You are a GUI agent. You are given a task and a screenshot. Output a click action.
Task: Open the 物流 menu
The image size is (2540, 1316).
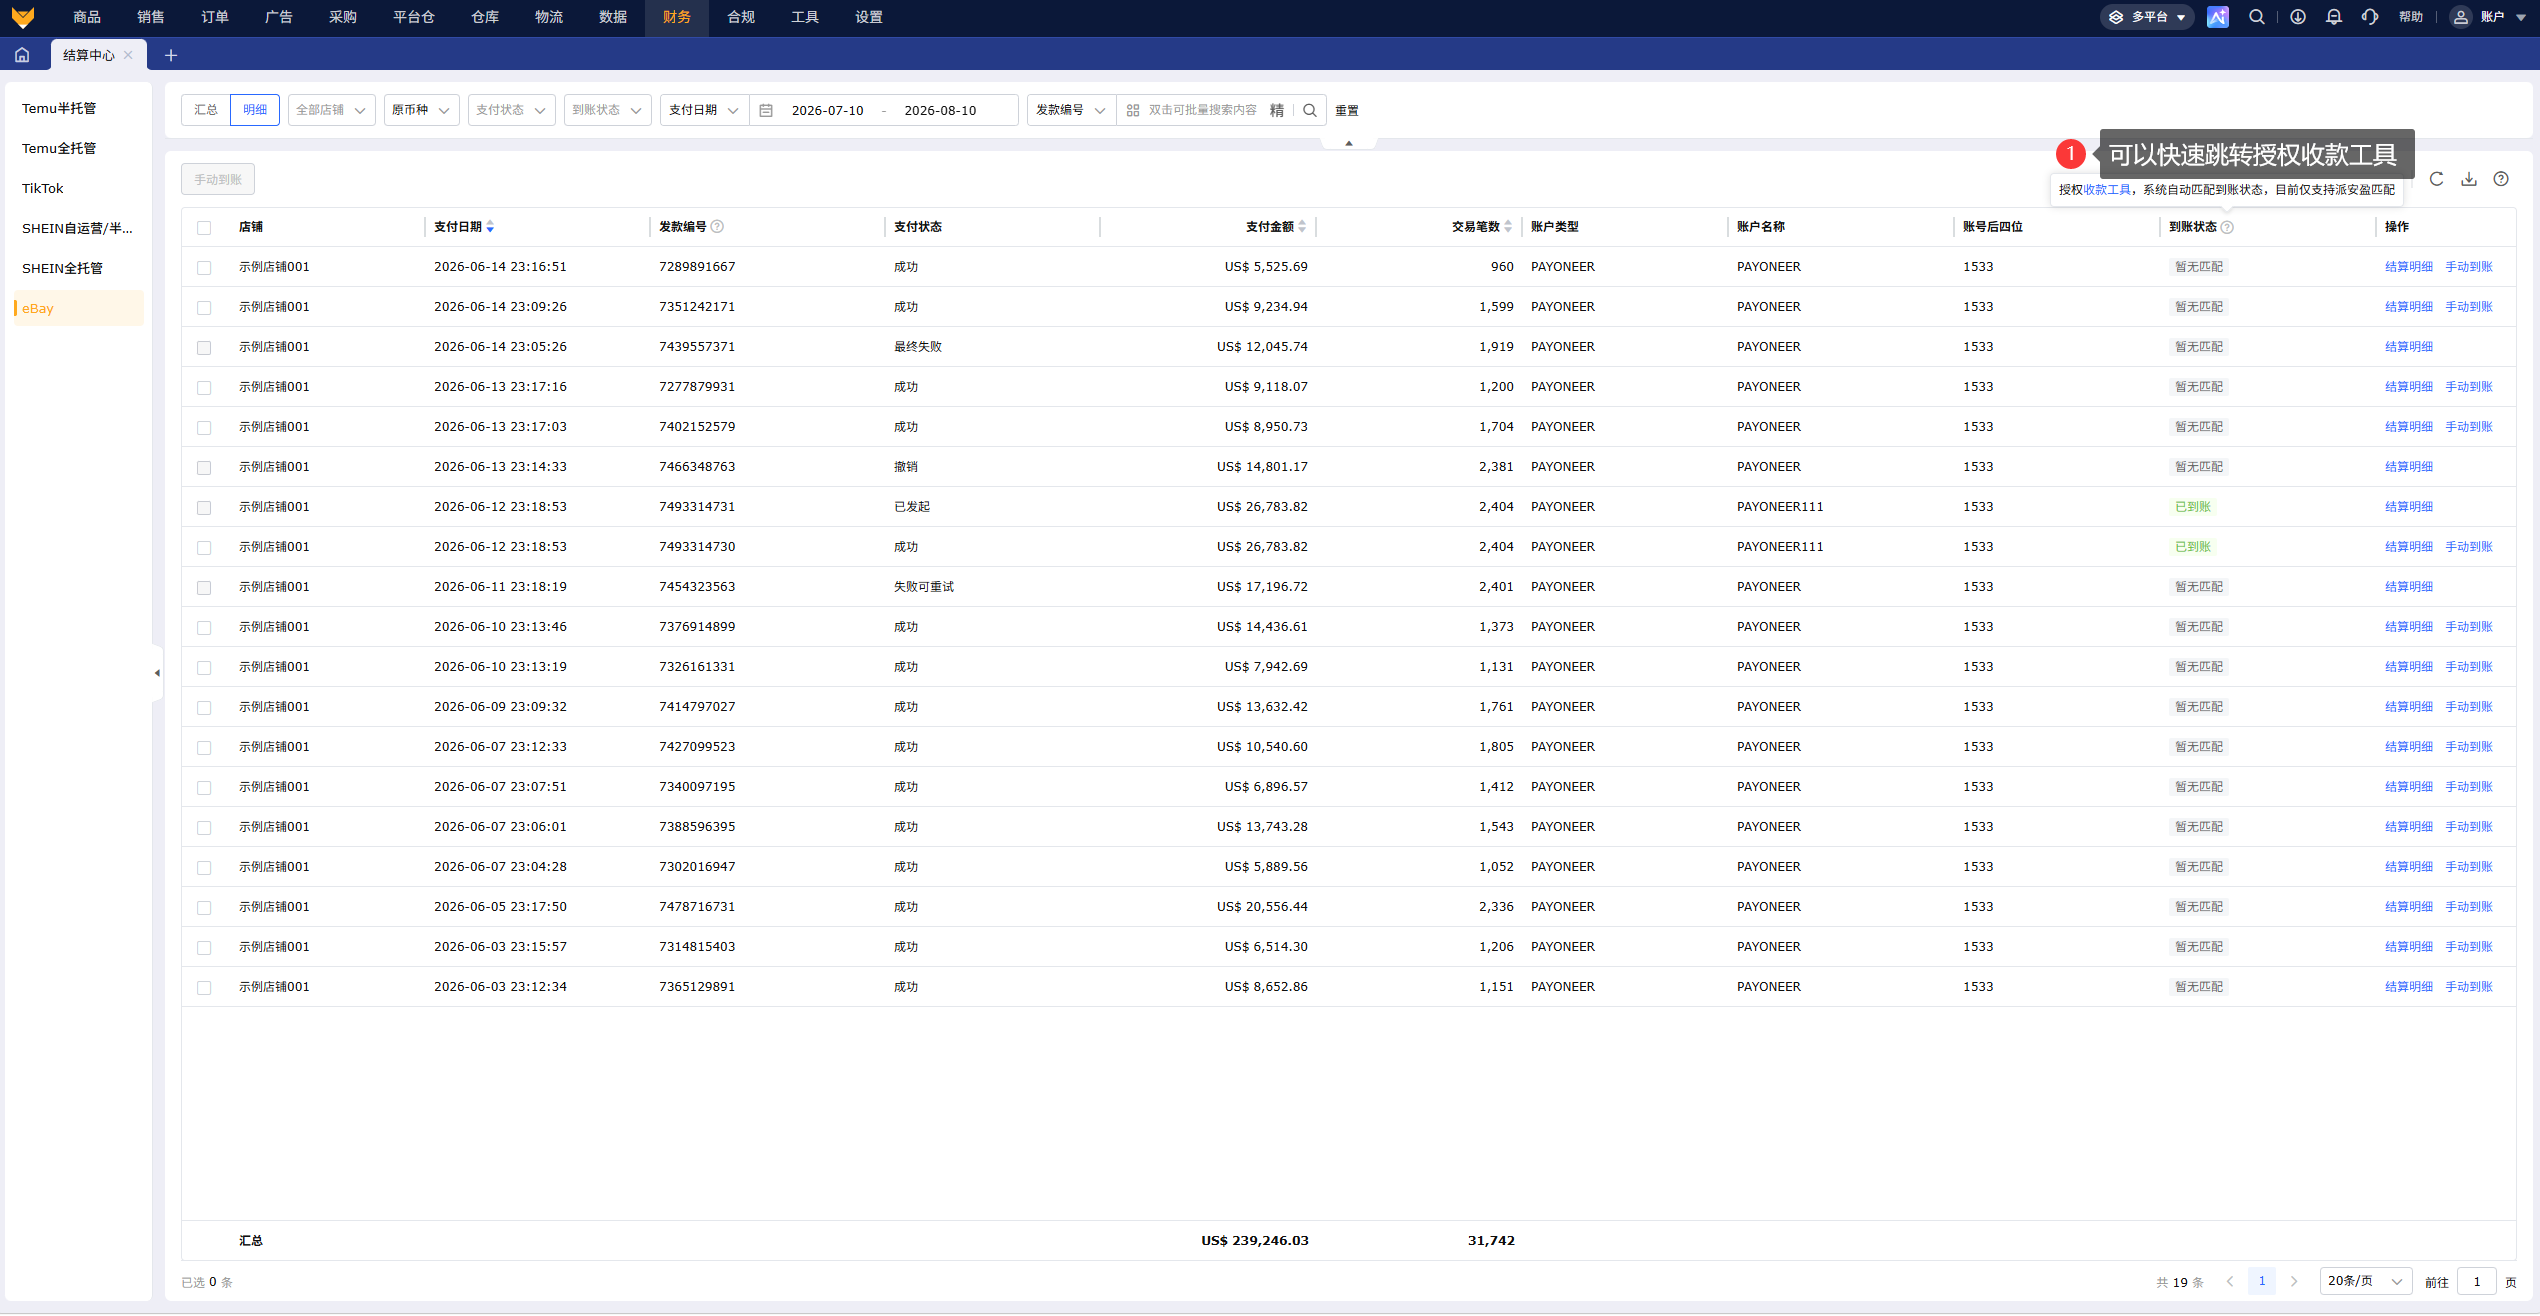549,17
